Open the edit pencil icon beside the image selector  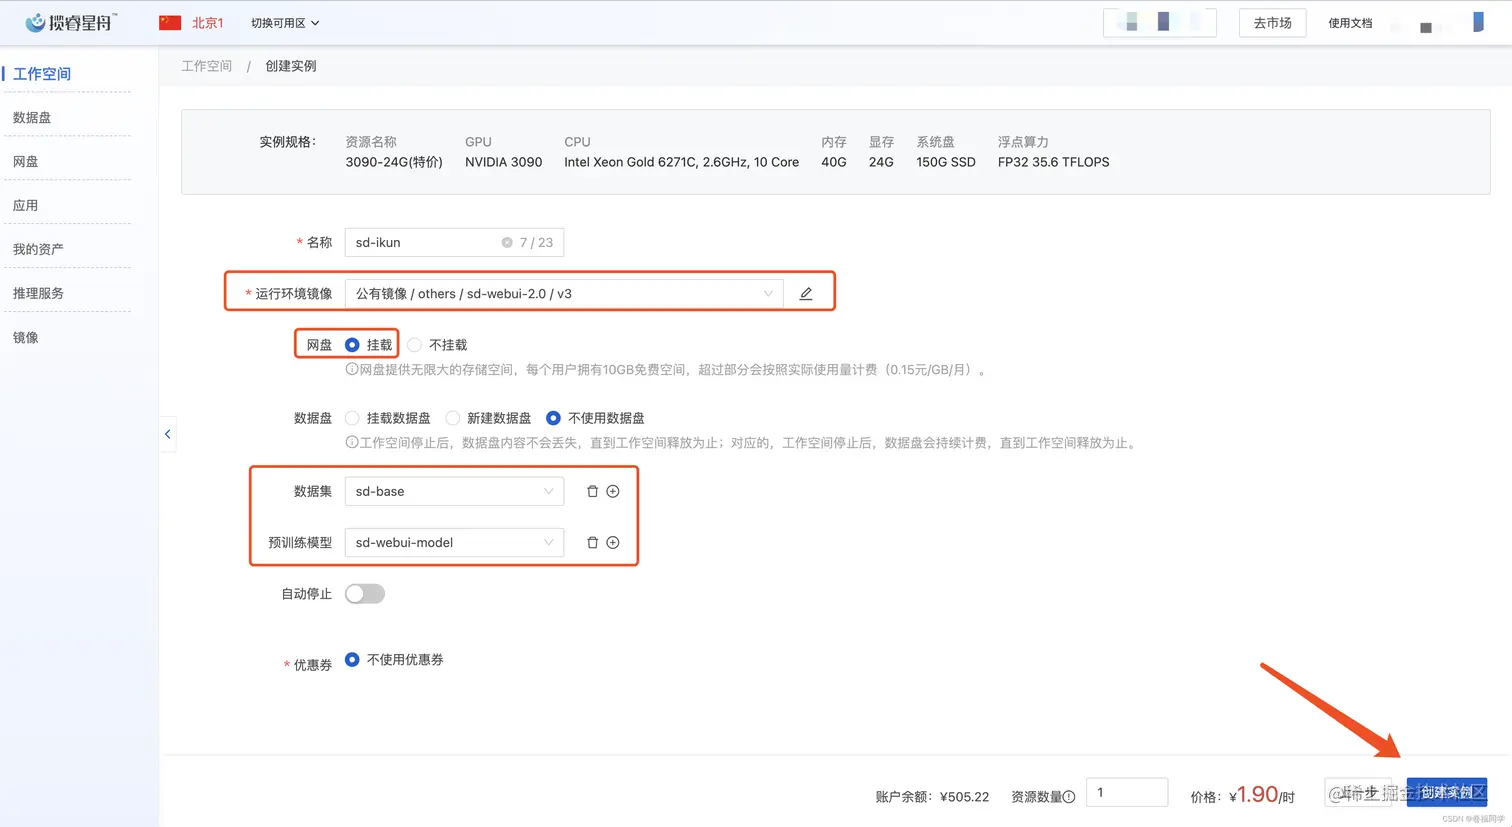click(x=806, y=291)
